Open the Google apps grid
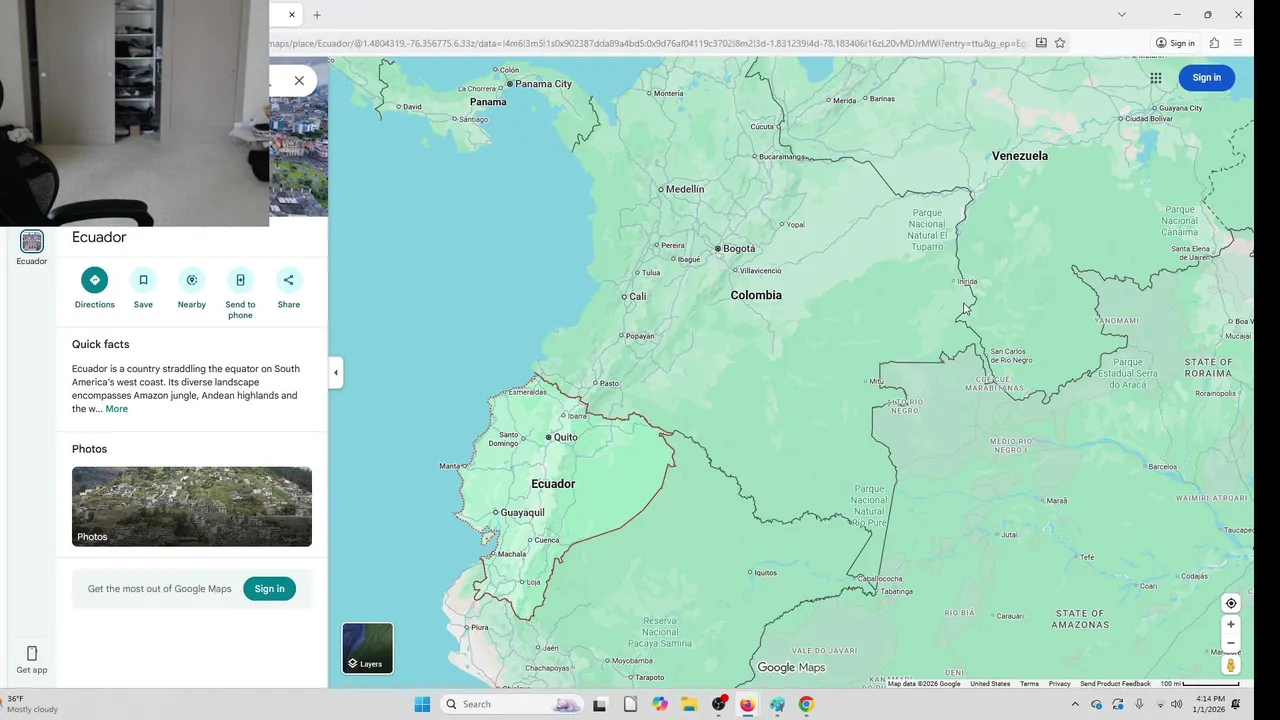The height and width of the screenshot is (720, 1280). [1156, 78]
